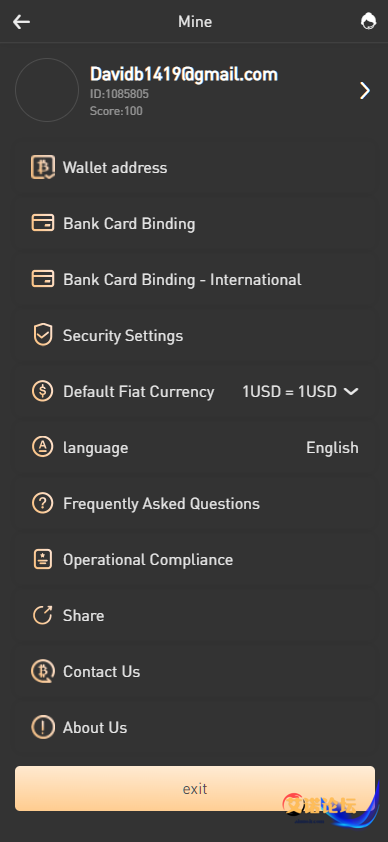Image resolution: width=388 pixels, height=842 pixels.
Task: Open the Contact Us menu entry
Action: click(194, 672)
